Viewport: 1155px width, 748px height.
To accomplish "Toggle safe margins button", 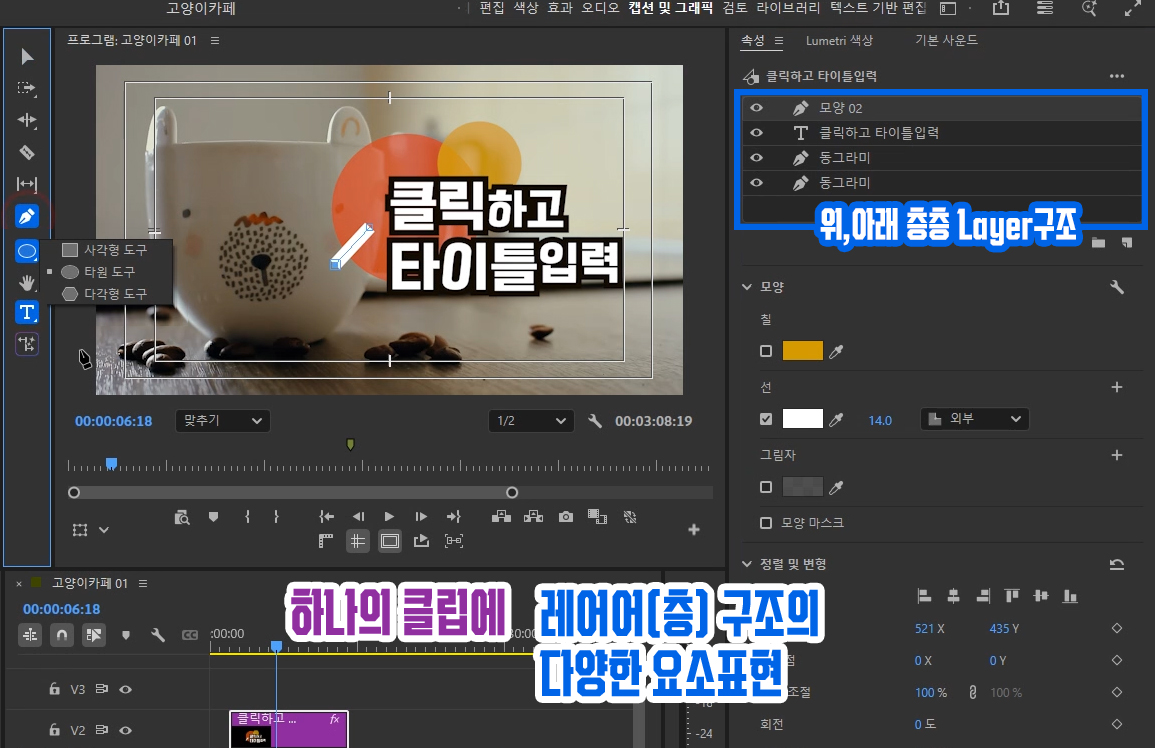I will [390, 542].
